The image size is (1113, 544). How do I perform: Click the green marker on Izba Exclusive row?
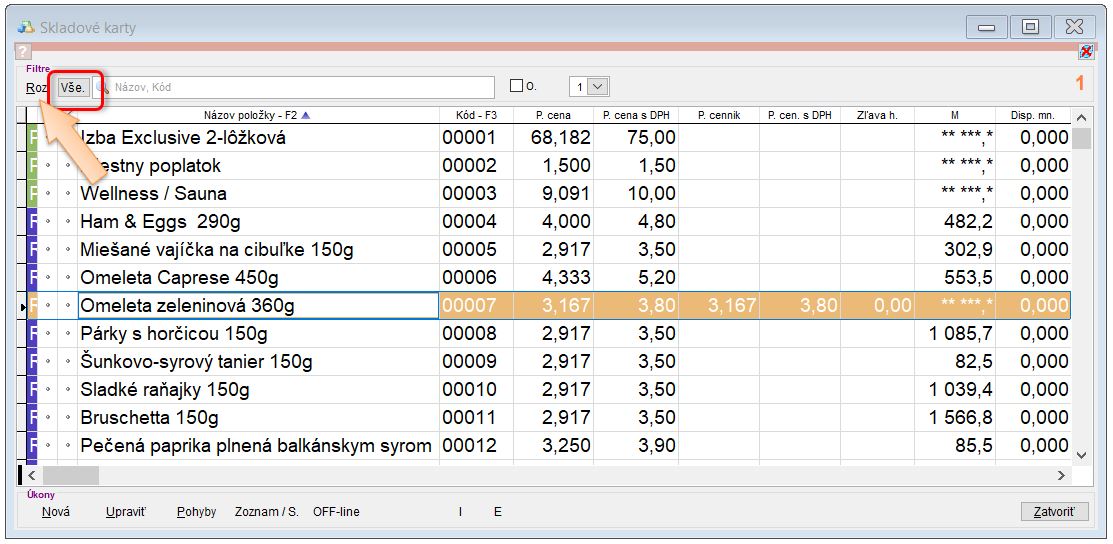coord(32,138)
